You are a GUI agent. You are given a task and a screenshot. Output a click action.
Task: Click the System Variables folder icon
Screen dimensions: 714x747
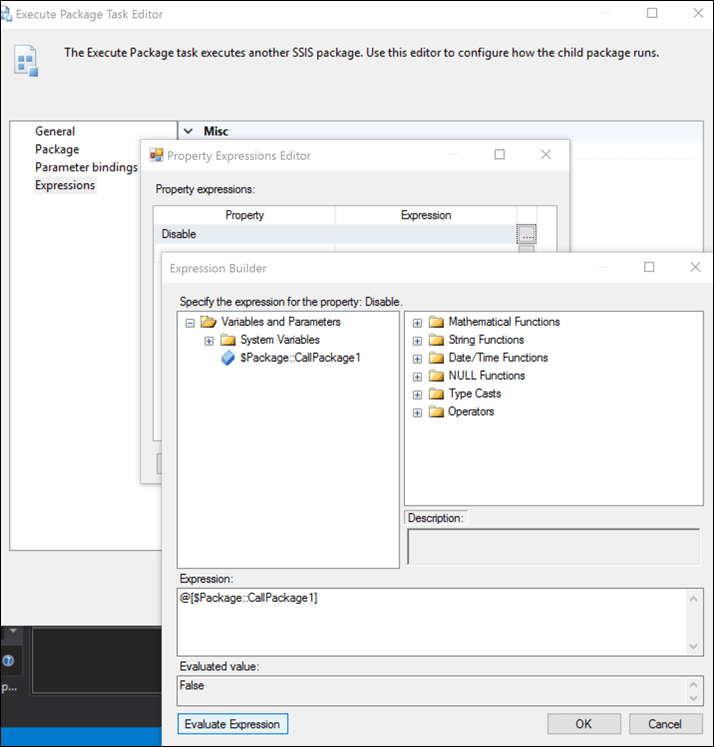(227, 340)
